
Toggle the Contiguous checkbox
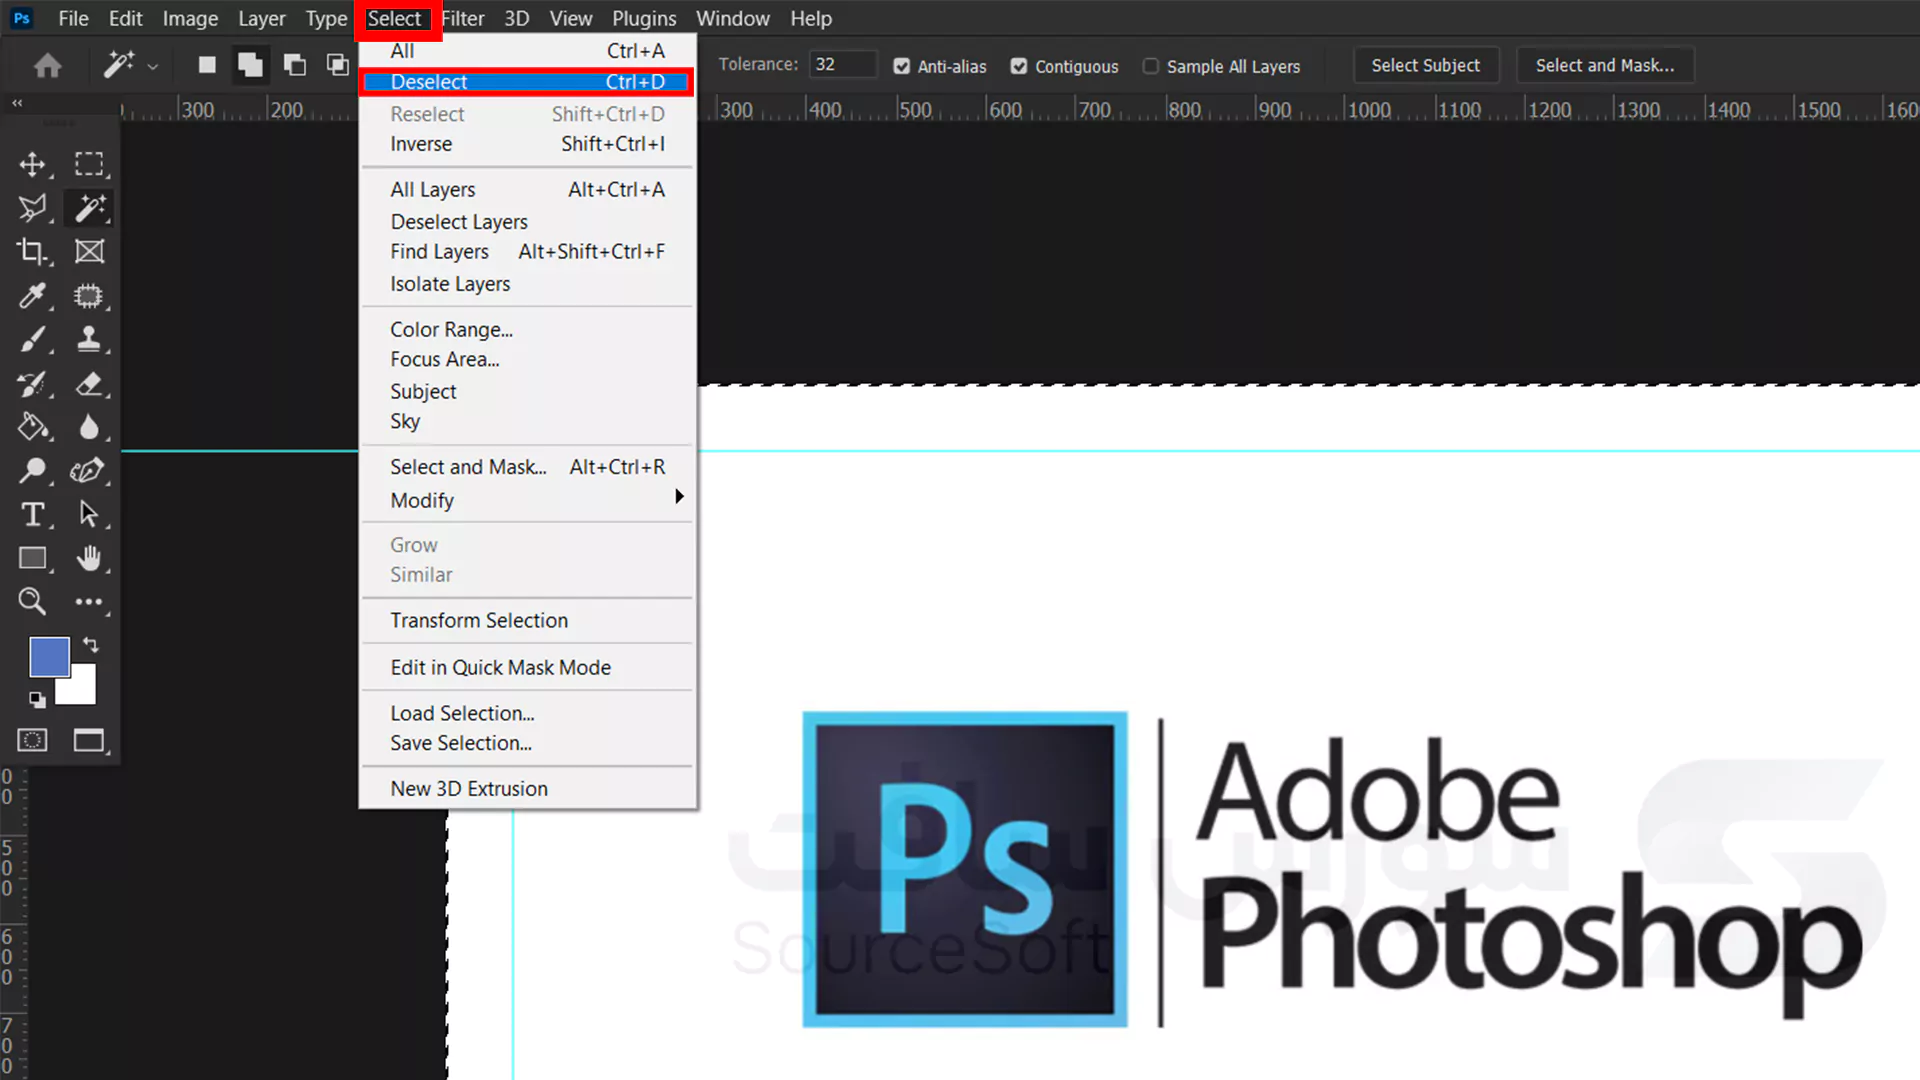click(1019, 66)
